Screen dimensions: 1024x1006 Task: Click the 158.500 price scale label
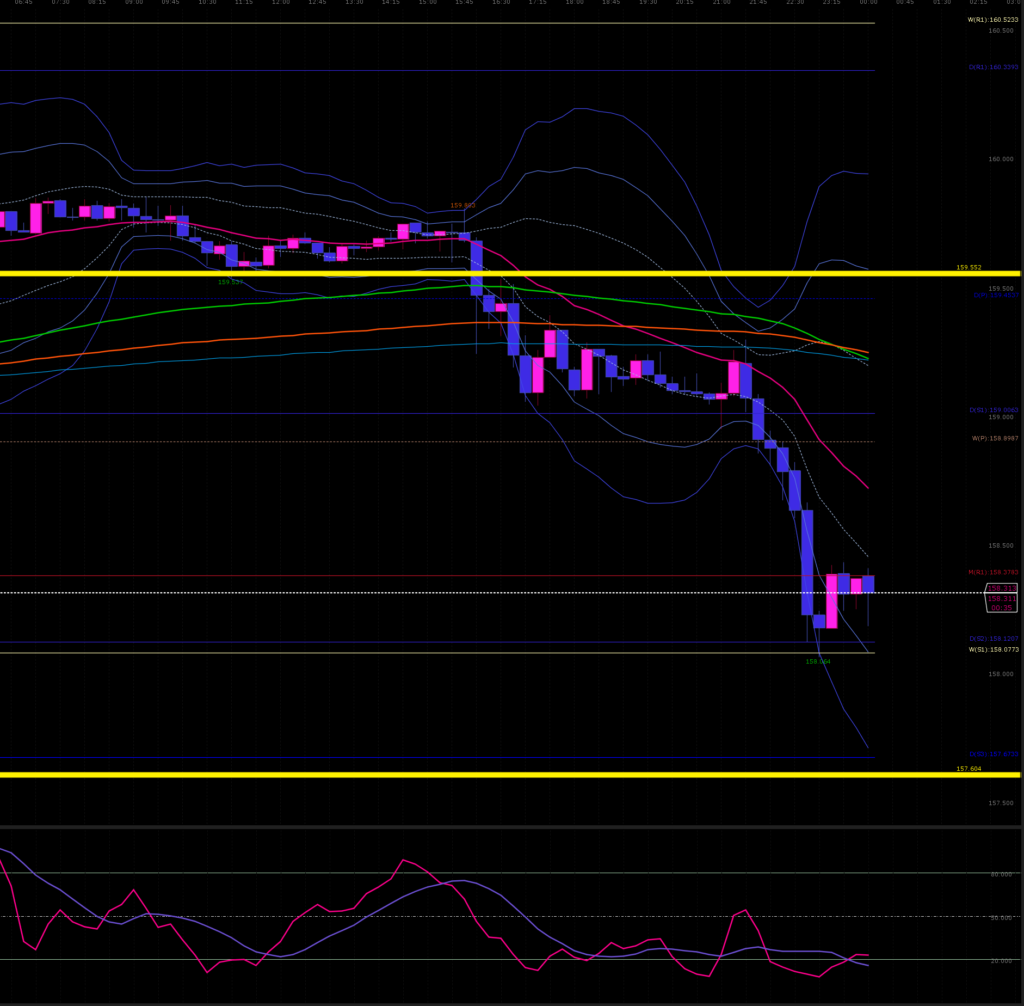(x=1000, y=546)
